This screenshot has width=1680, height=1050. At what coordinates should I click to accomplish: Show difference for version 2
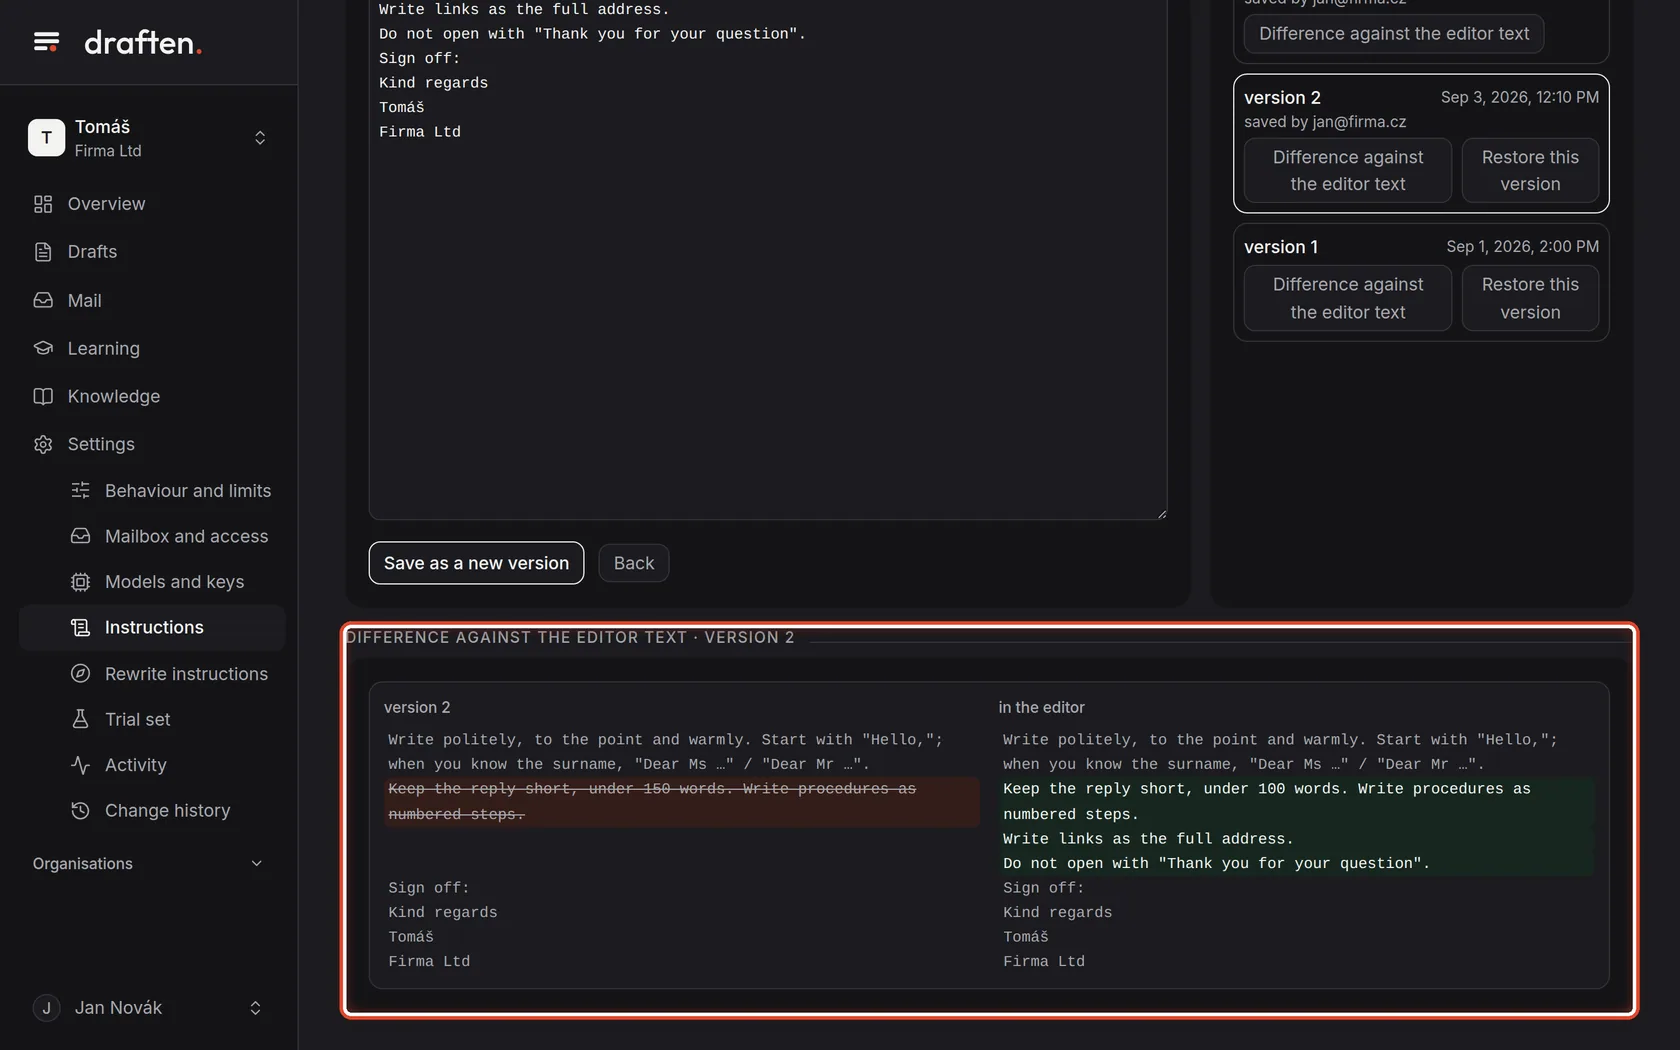(x=1347, y=171)
